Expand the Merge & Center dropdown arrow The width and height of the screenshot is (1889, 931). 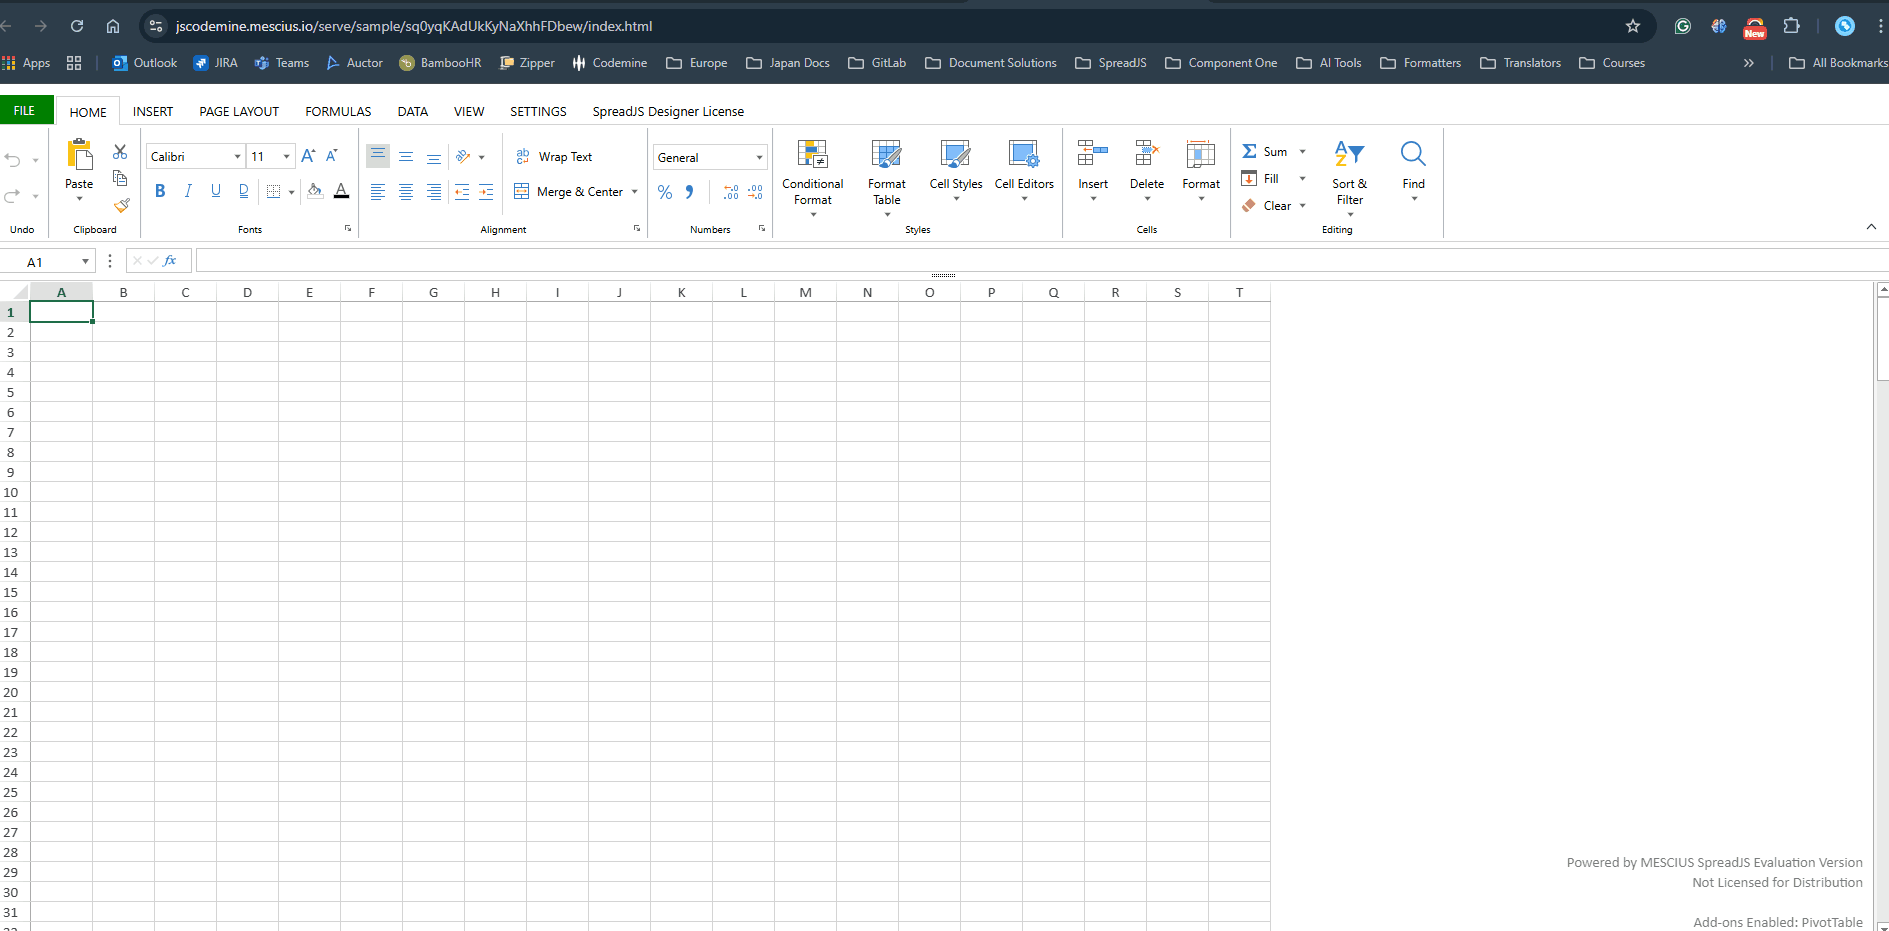pyautogui.click(x=635, y=192)
